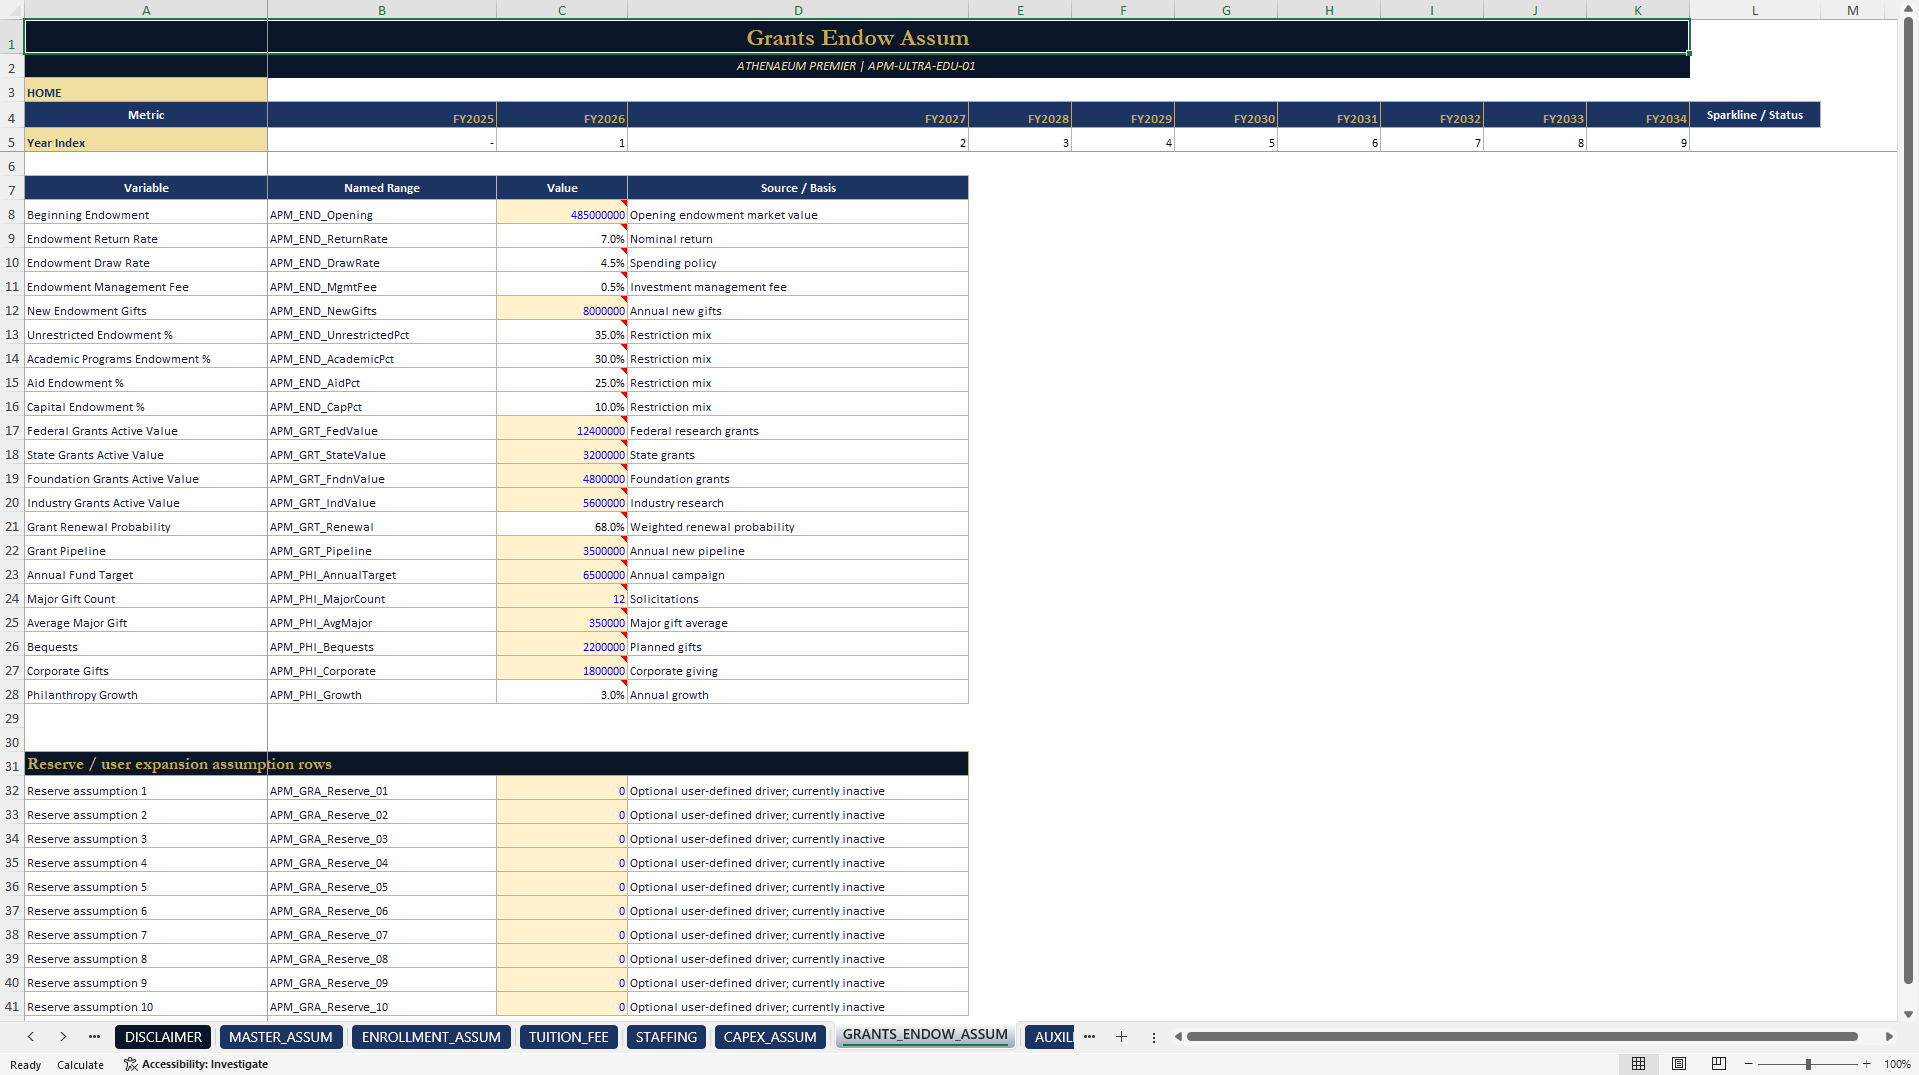This screenshot has width=1919, height=1075.
Task: Click the vertical scrollbar thumb
Action: point(1908,500)
